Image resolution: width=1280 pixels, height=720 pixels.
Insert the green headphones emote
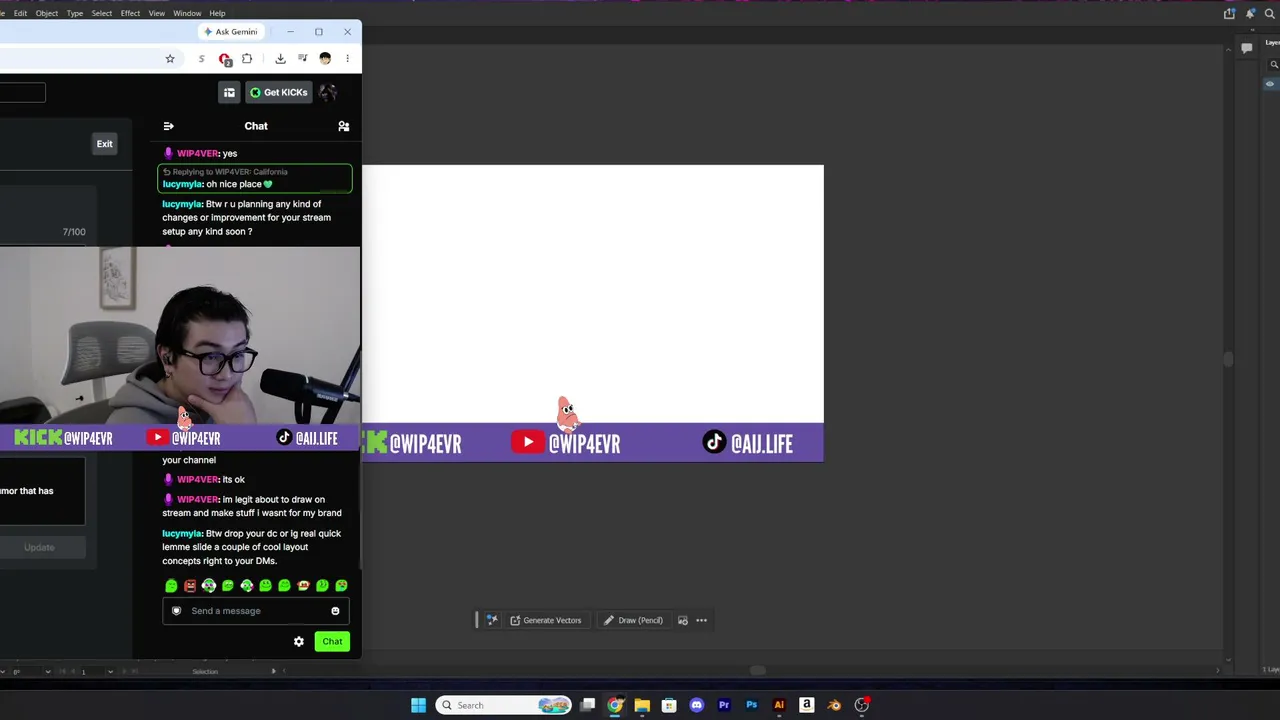pos(209,586)
